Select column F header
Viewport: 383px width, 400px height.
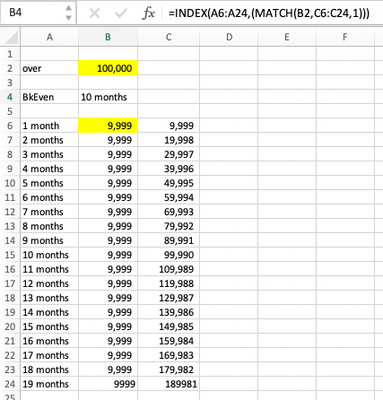345,37
